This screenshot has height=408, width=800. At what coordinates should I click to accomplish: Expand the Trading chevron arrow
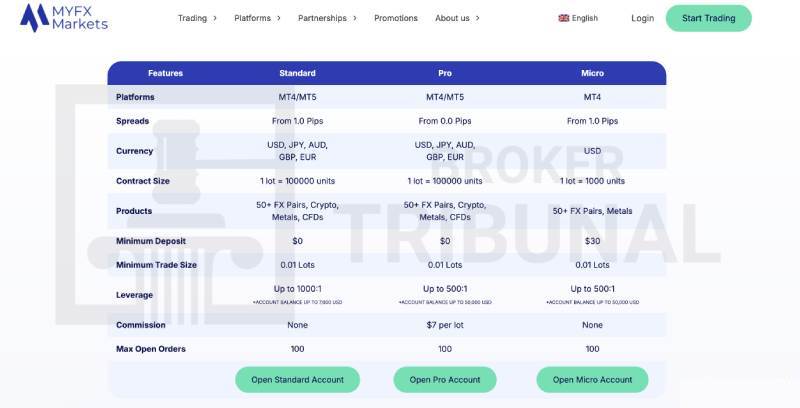tap(215, 18)
